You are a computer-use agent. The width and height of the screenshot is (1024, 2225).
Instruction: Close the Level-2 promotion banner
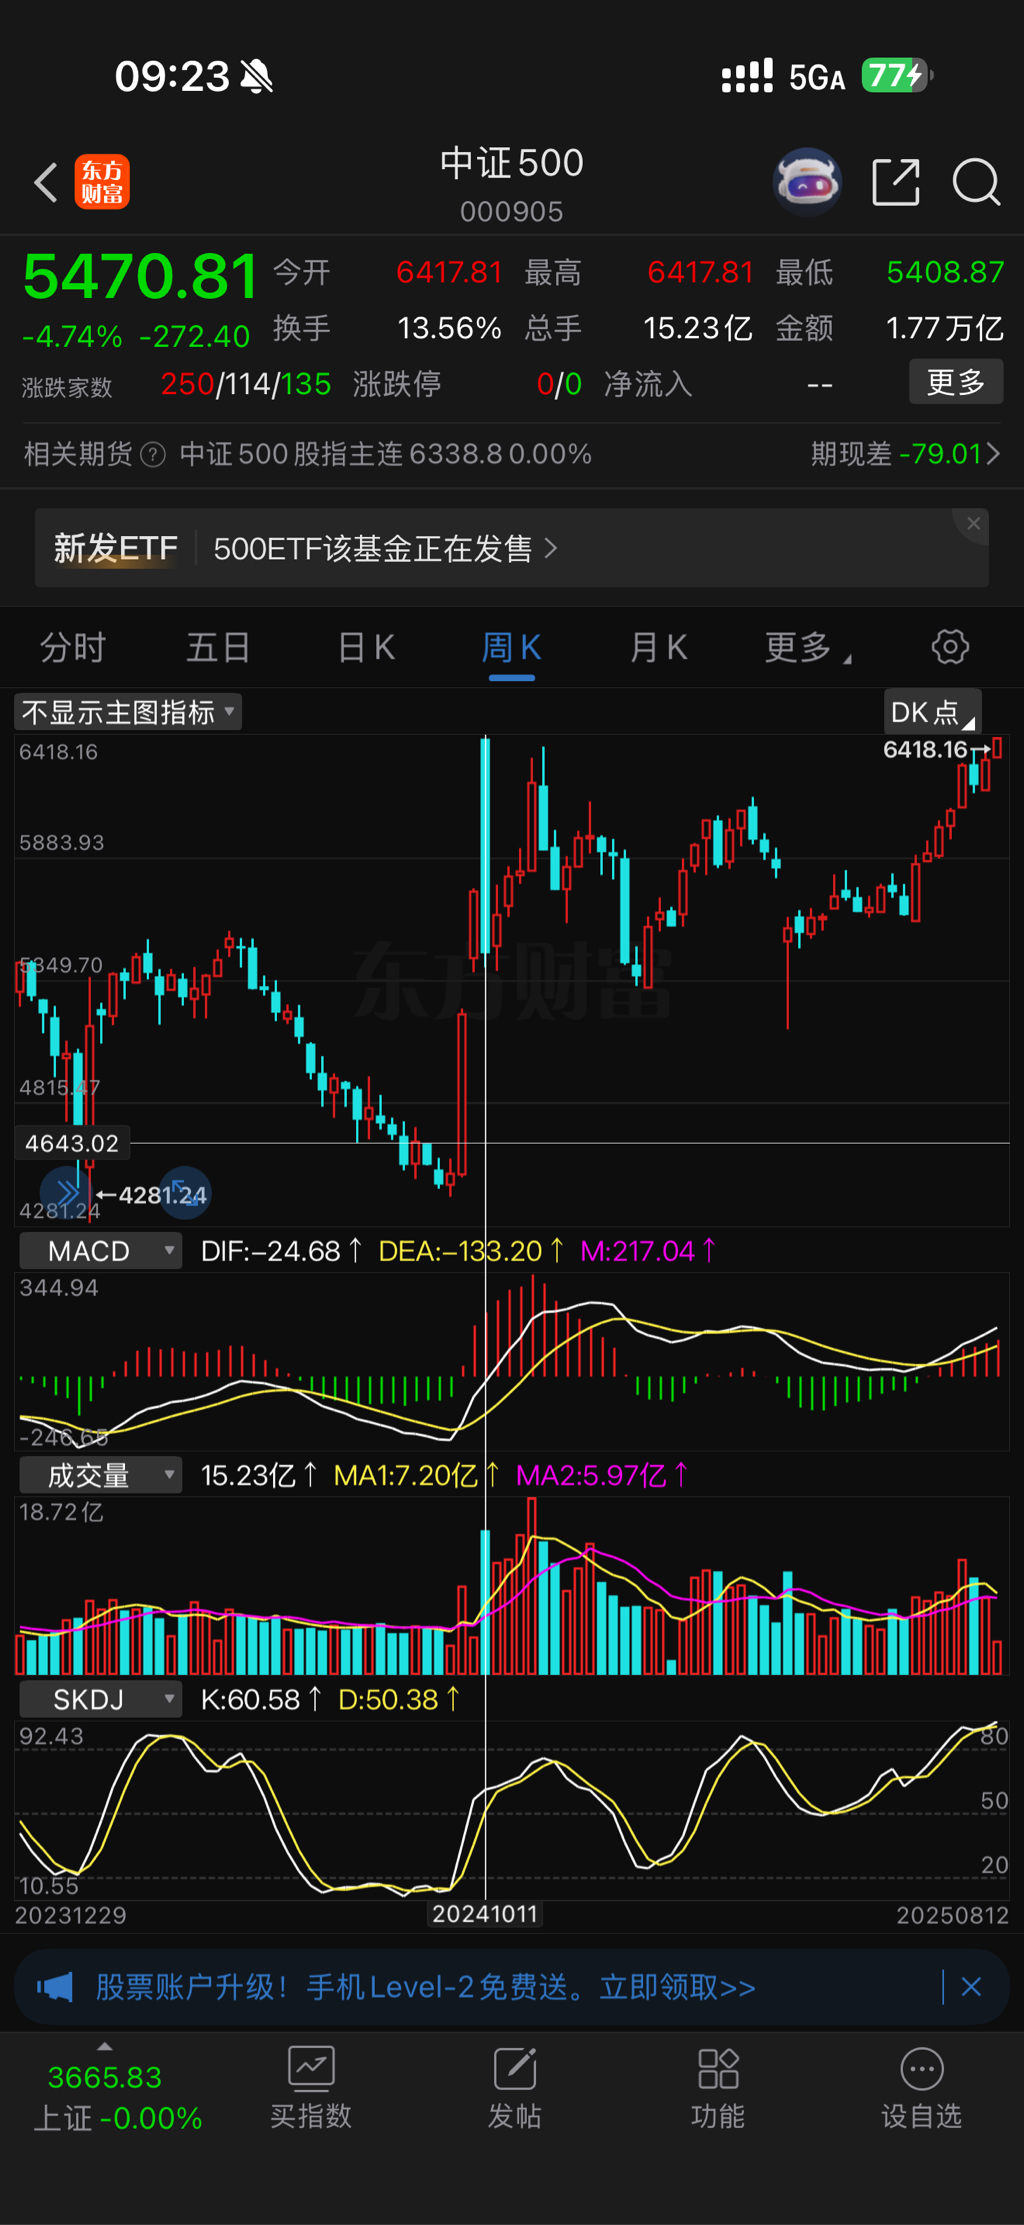coord(971,1987)
